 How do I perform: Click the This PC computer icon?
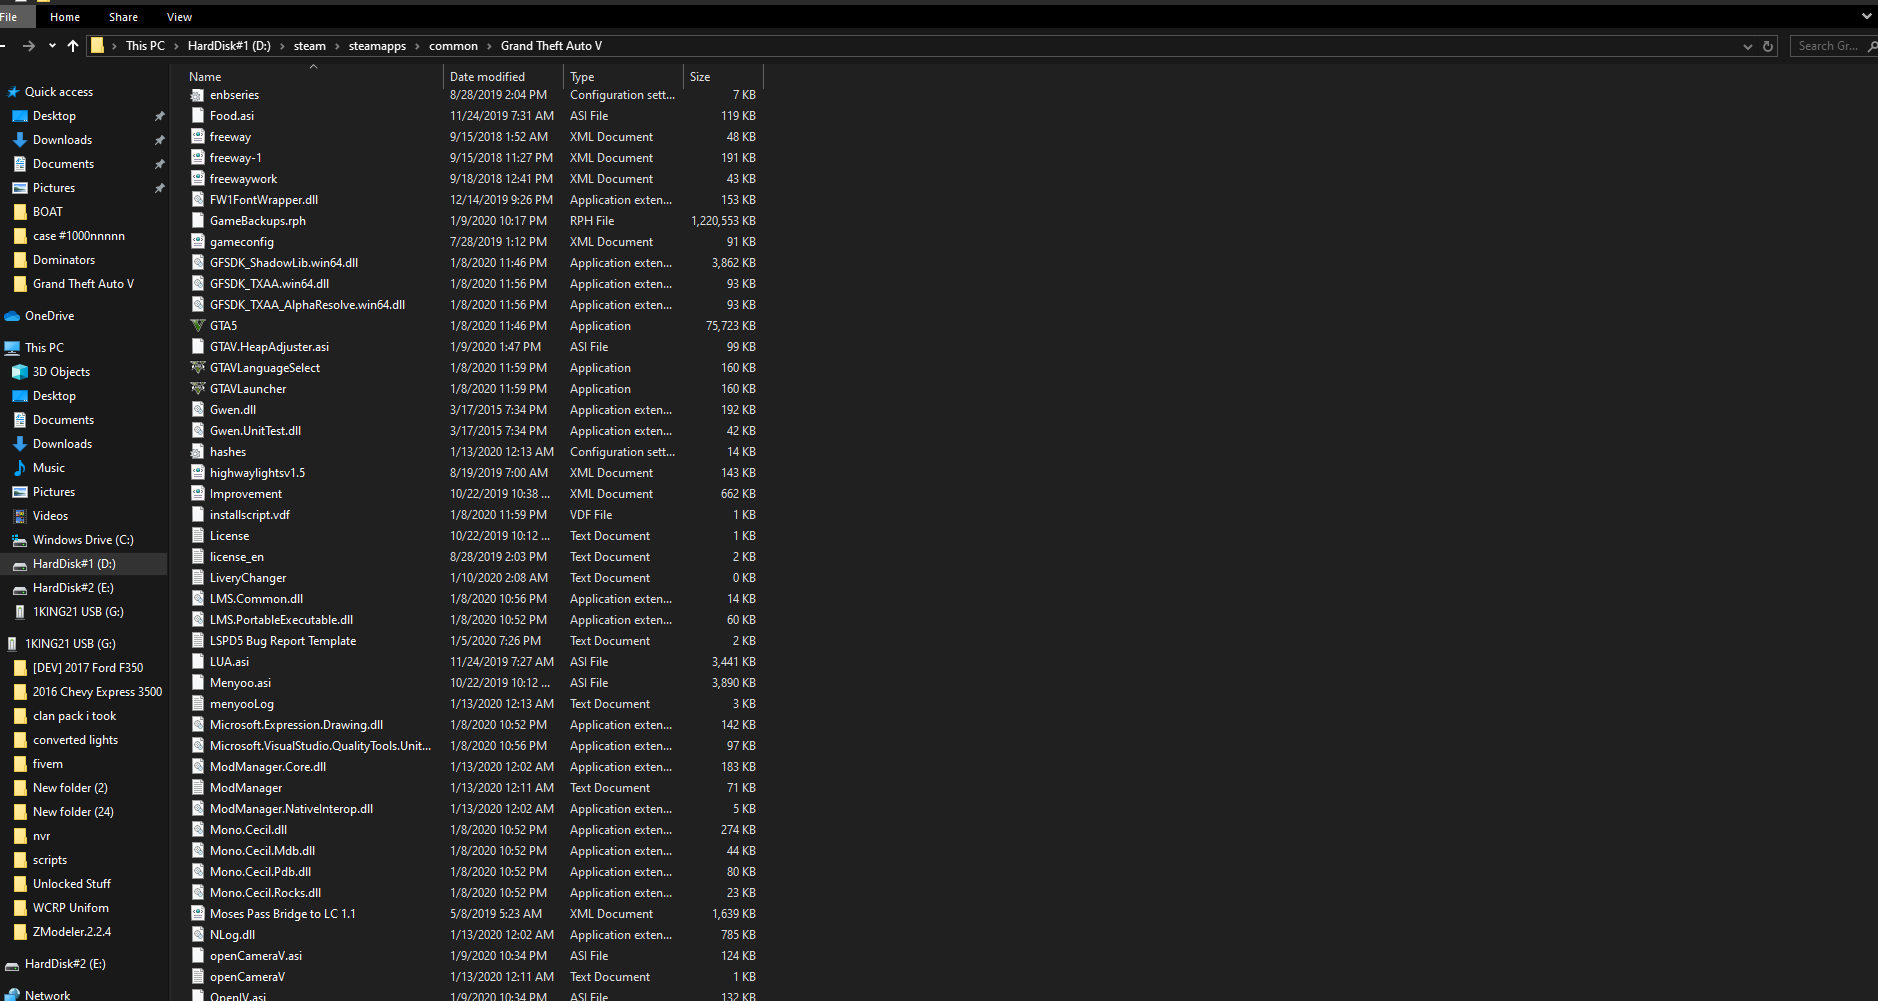tap(13, 348)
